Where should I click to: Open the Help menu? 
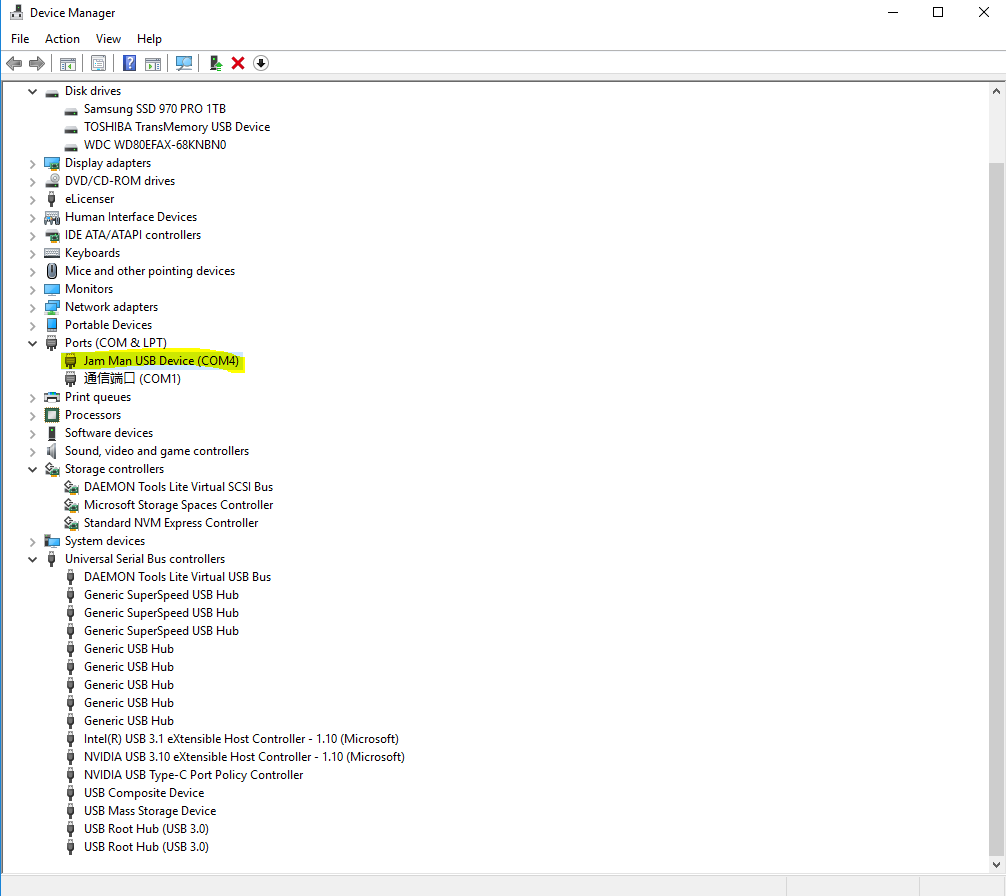coord(149,39)
